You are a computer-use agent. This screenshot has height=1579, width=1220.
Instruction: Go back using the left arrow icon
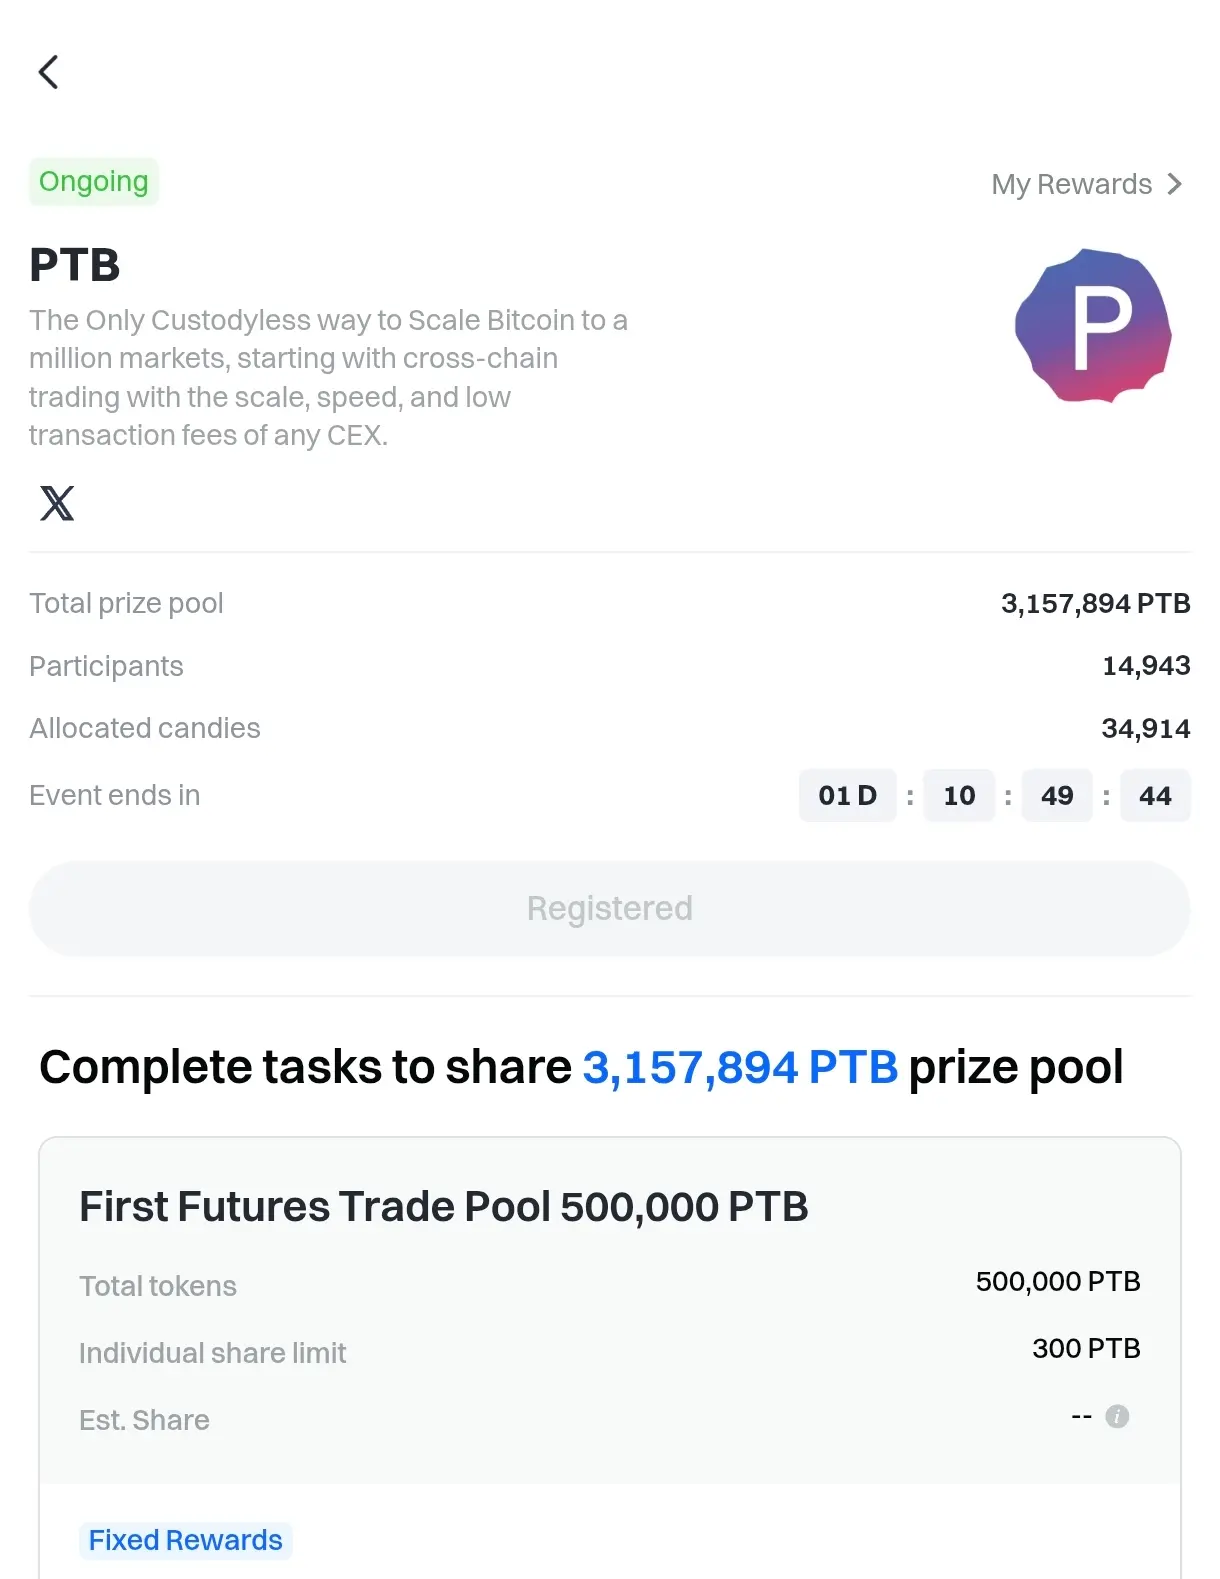(x=48, y=72)
